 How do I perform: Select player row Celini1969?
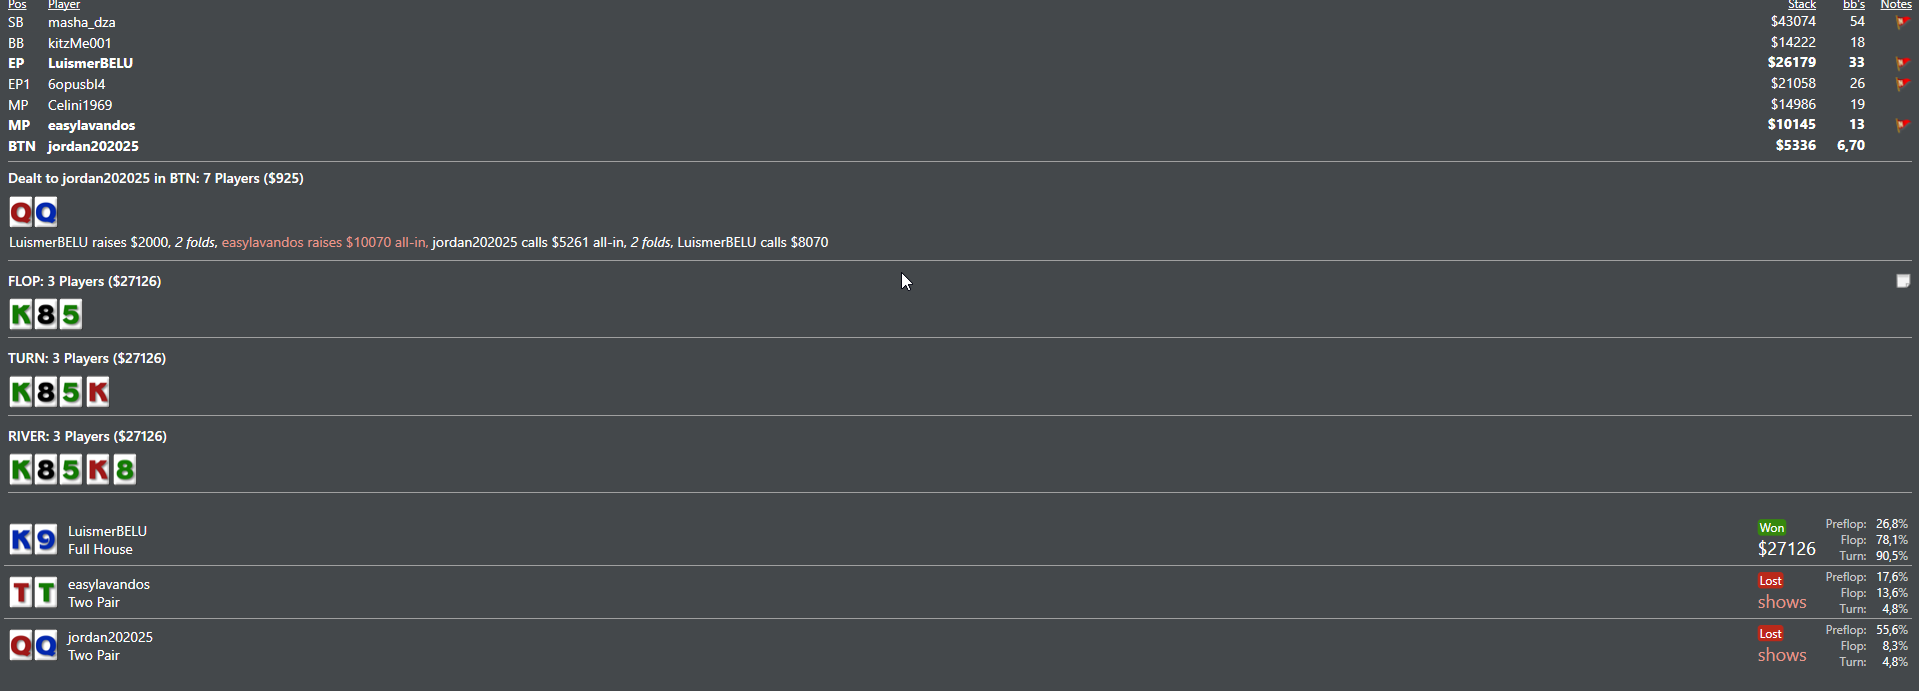click(x=80, y=105)
